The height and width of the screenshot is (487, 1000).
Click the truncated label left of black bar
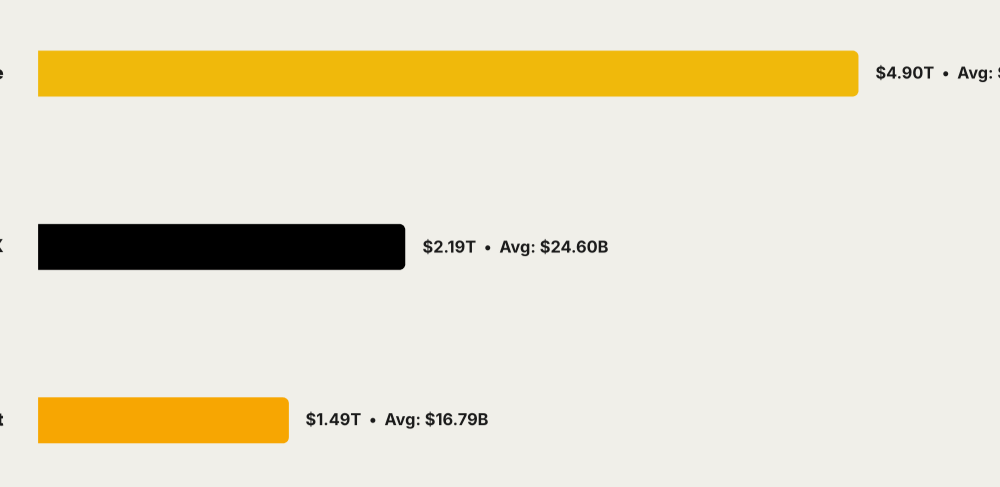coord(2,247)
